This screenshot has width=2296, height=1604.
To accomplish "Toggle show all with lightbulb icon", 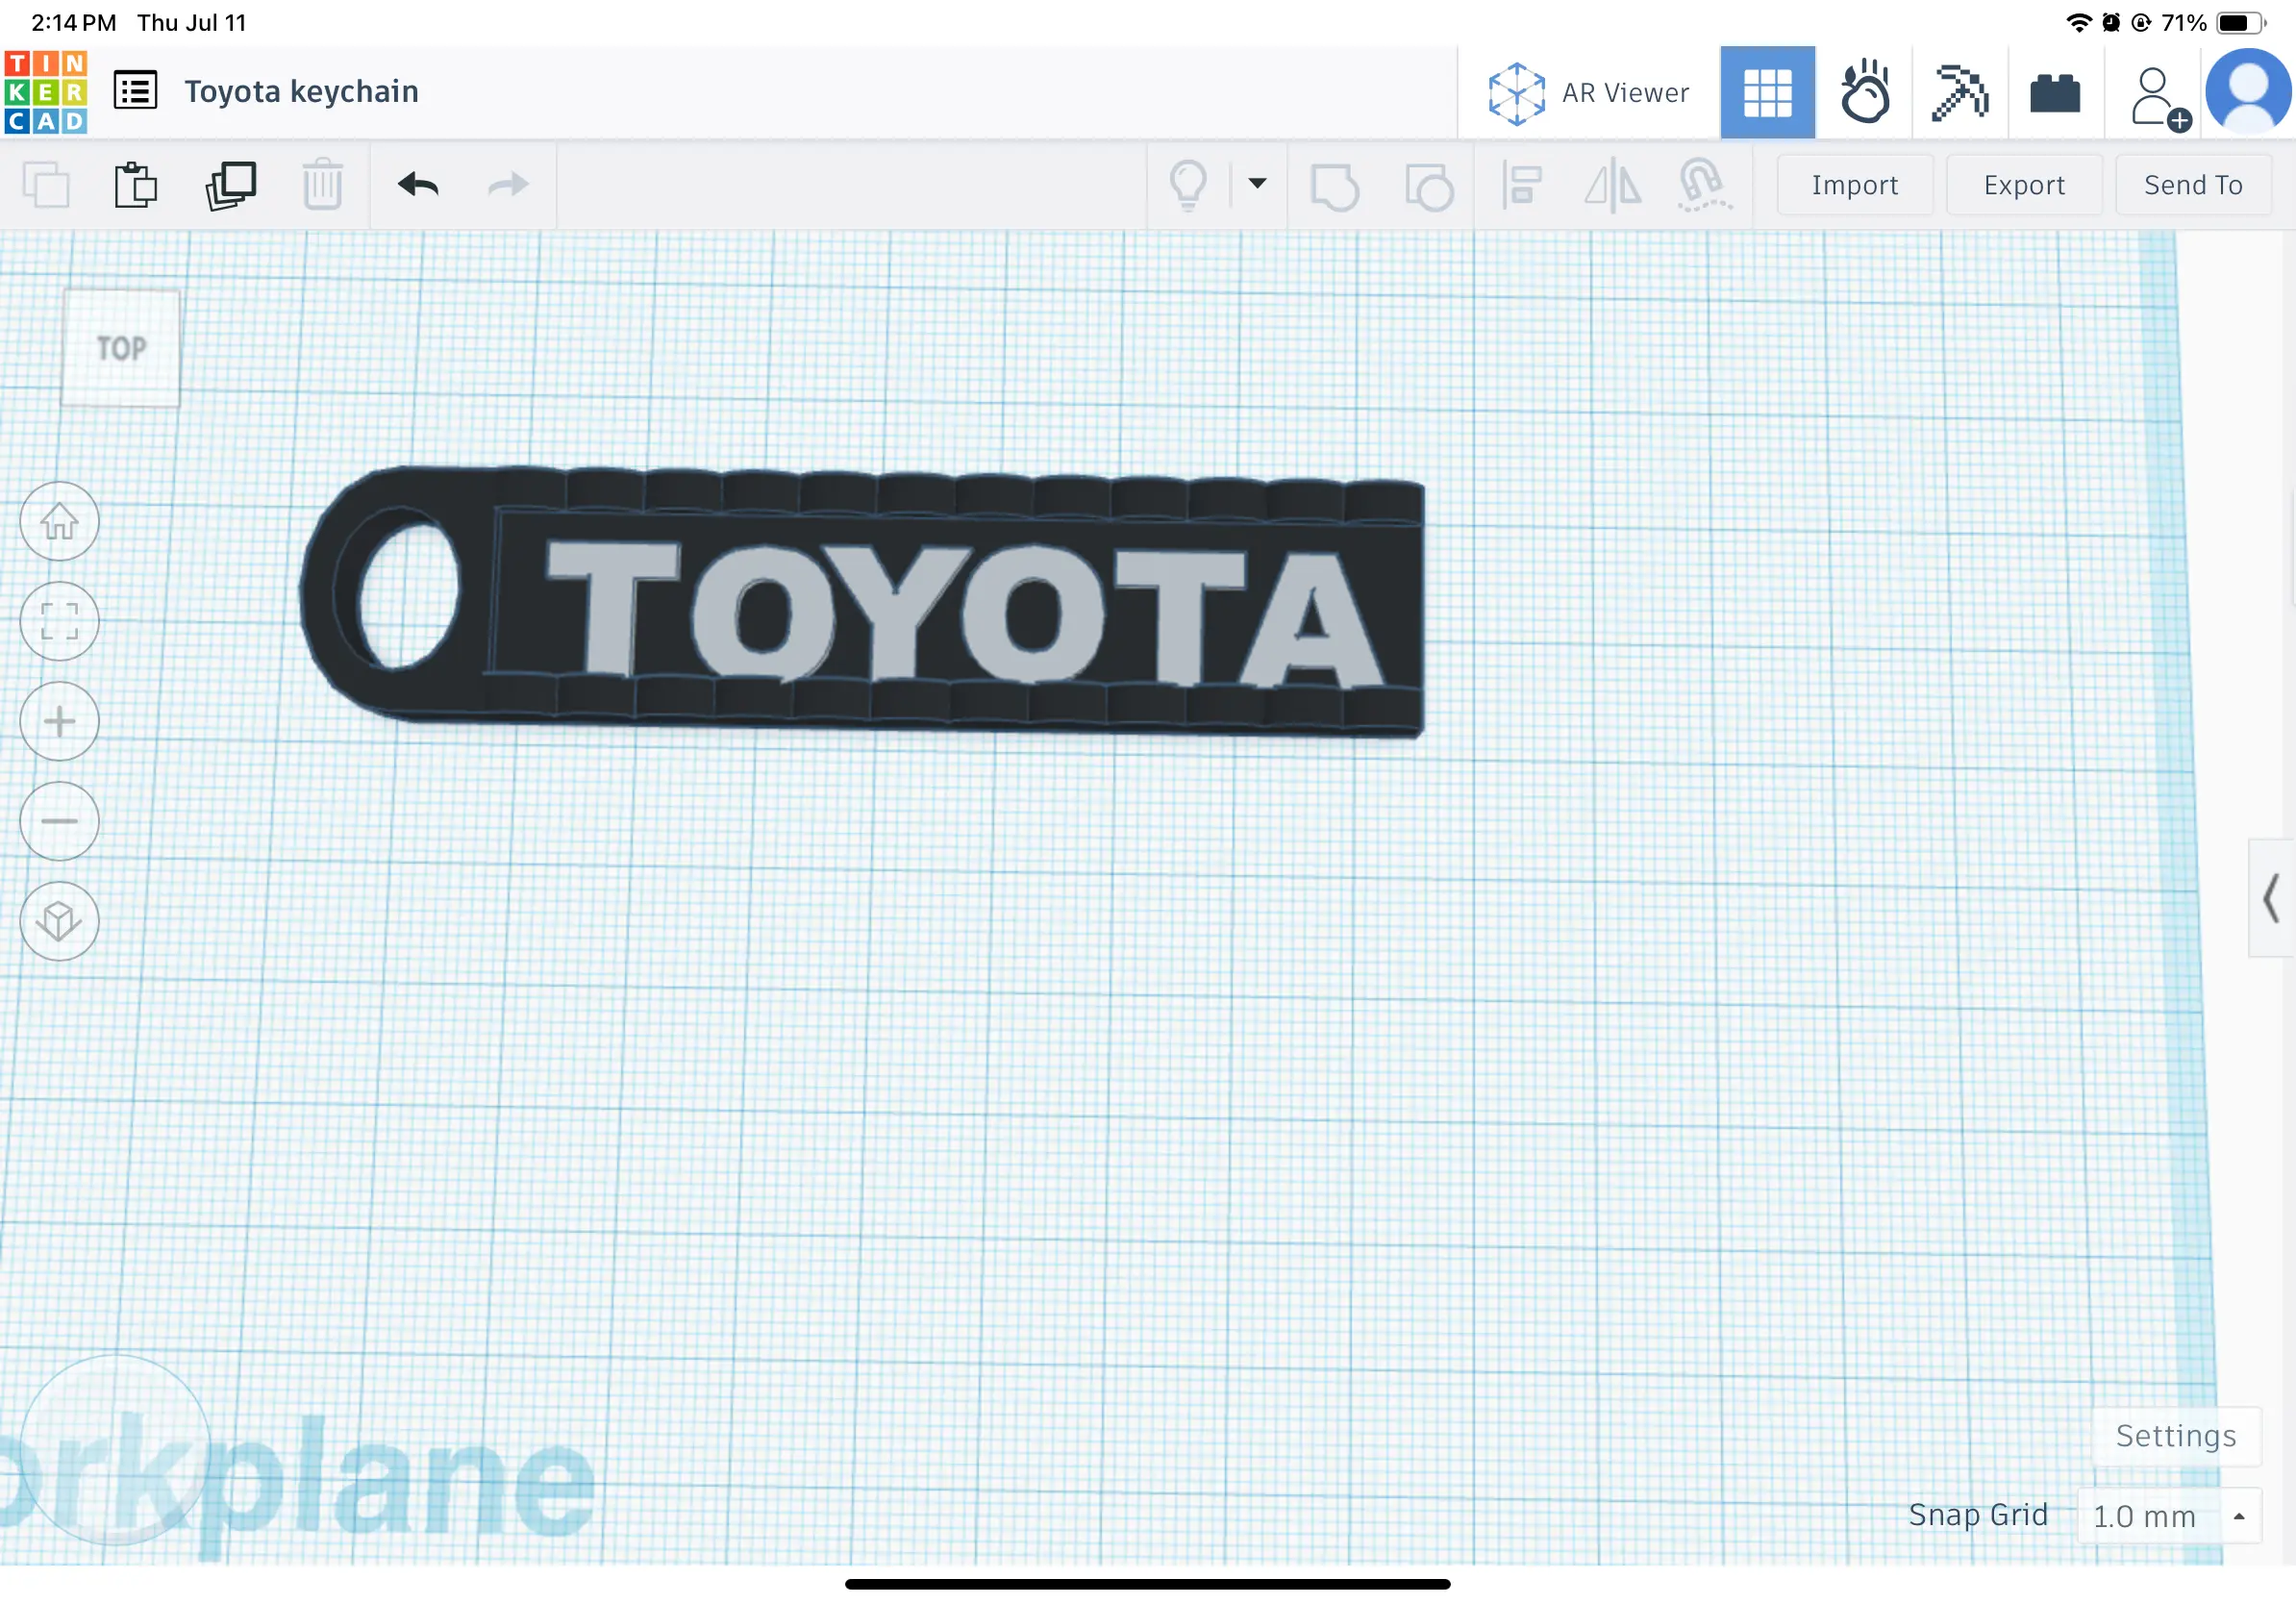I will 1188,186.
